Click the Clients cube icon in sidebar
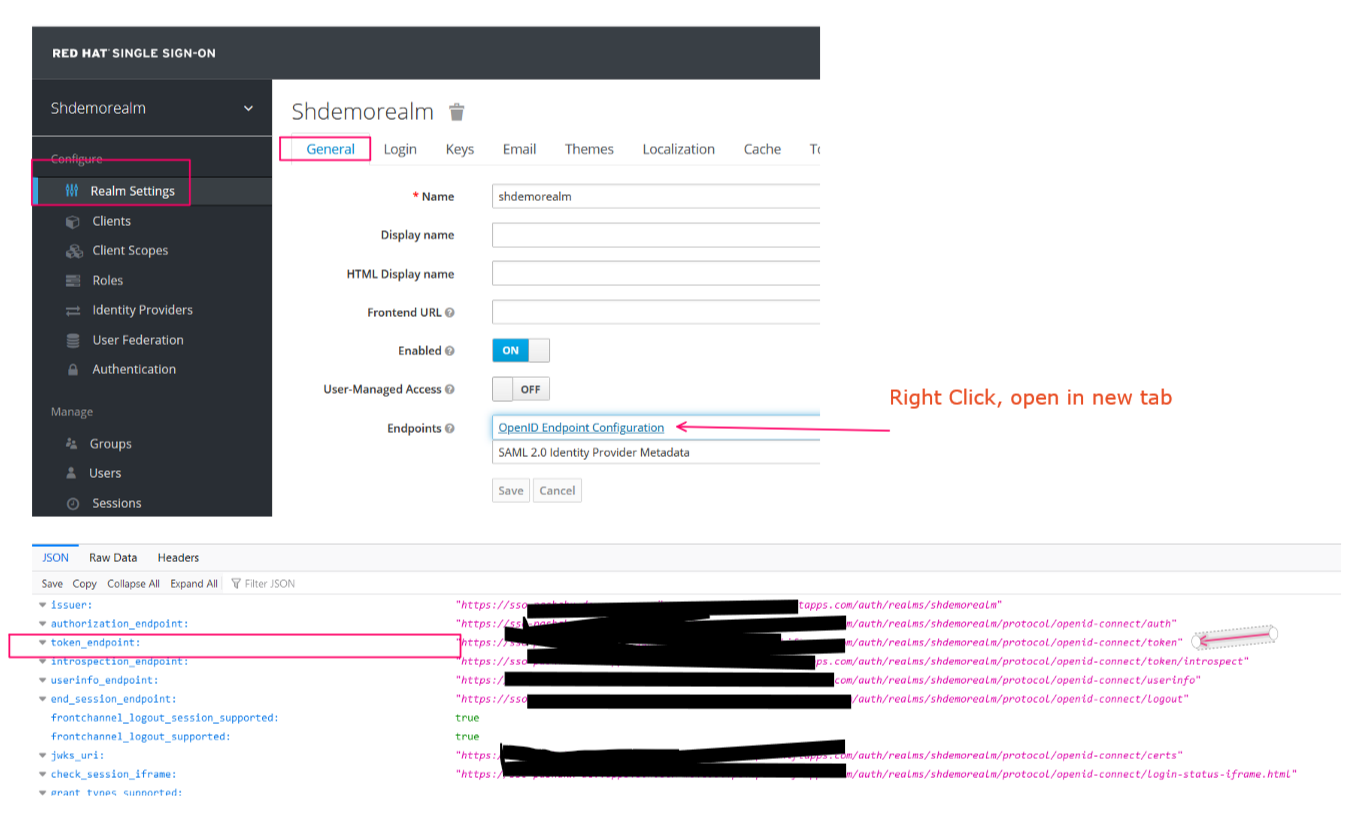 click(72, 221)
